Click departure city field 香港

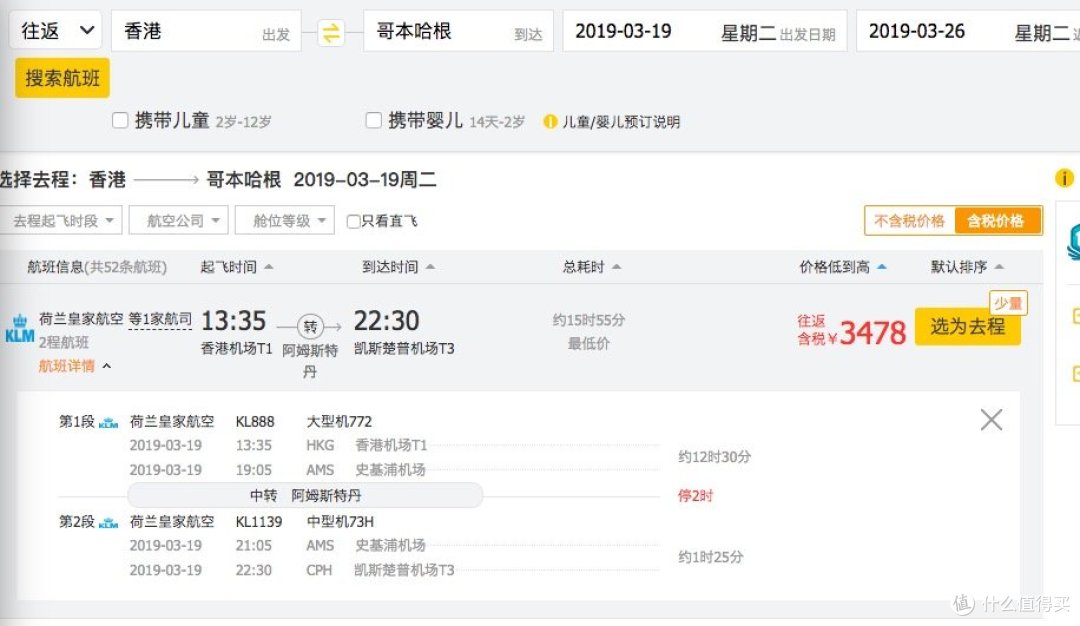click(x=206, y=31)
